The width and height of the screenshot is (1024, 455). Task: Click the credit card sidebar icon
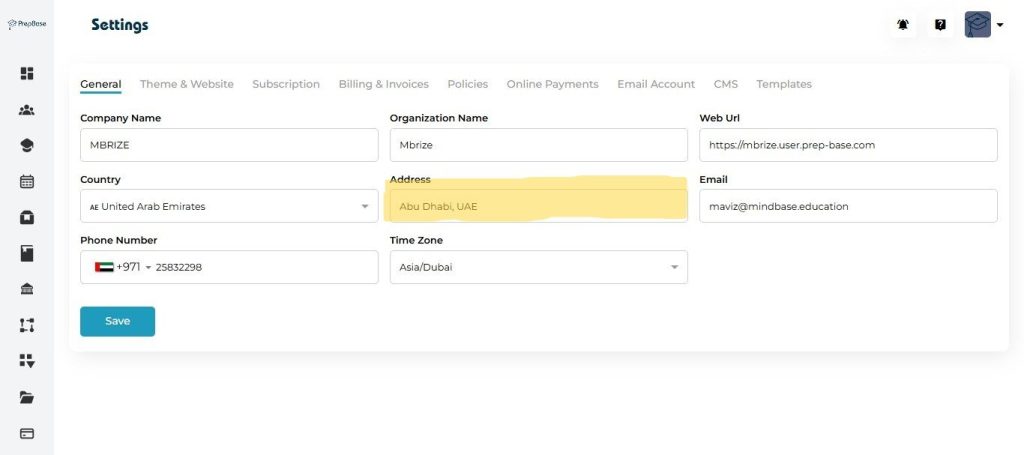[x=27, y=433]
